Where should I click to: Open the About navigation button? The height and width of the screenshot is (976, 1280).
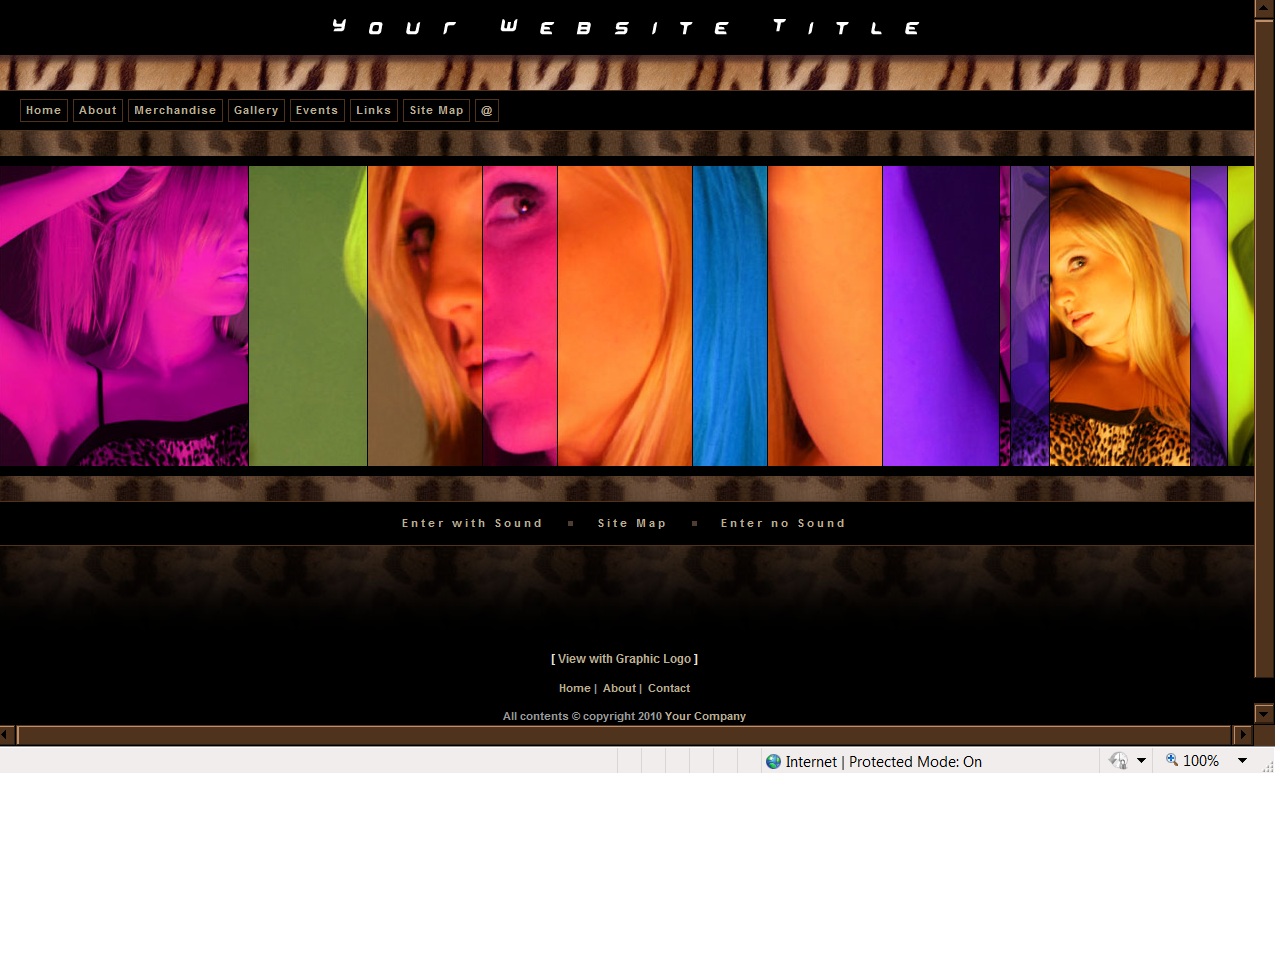point(98,111)
